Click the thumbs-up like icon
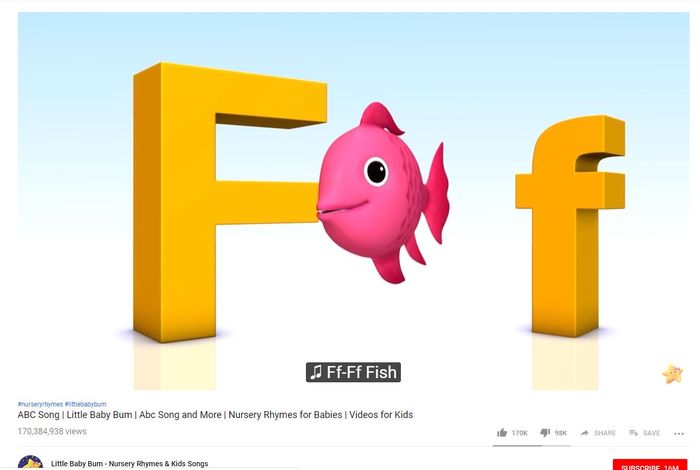Screen dimensions: 700x470 pyautogui.click(x=502, y=433)
